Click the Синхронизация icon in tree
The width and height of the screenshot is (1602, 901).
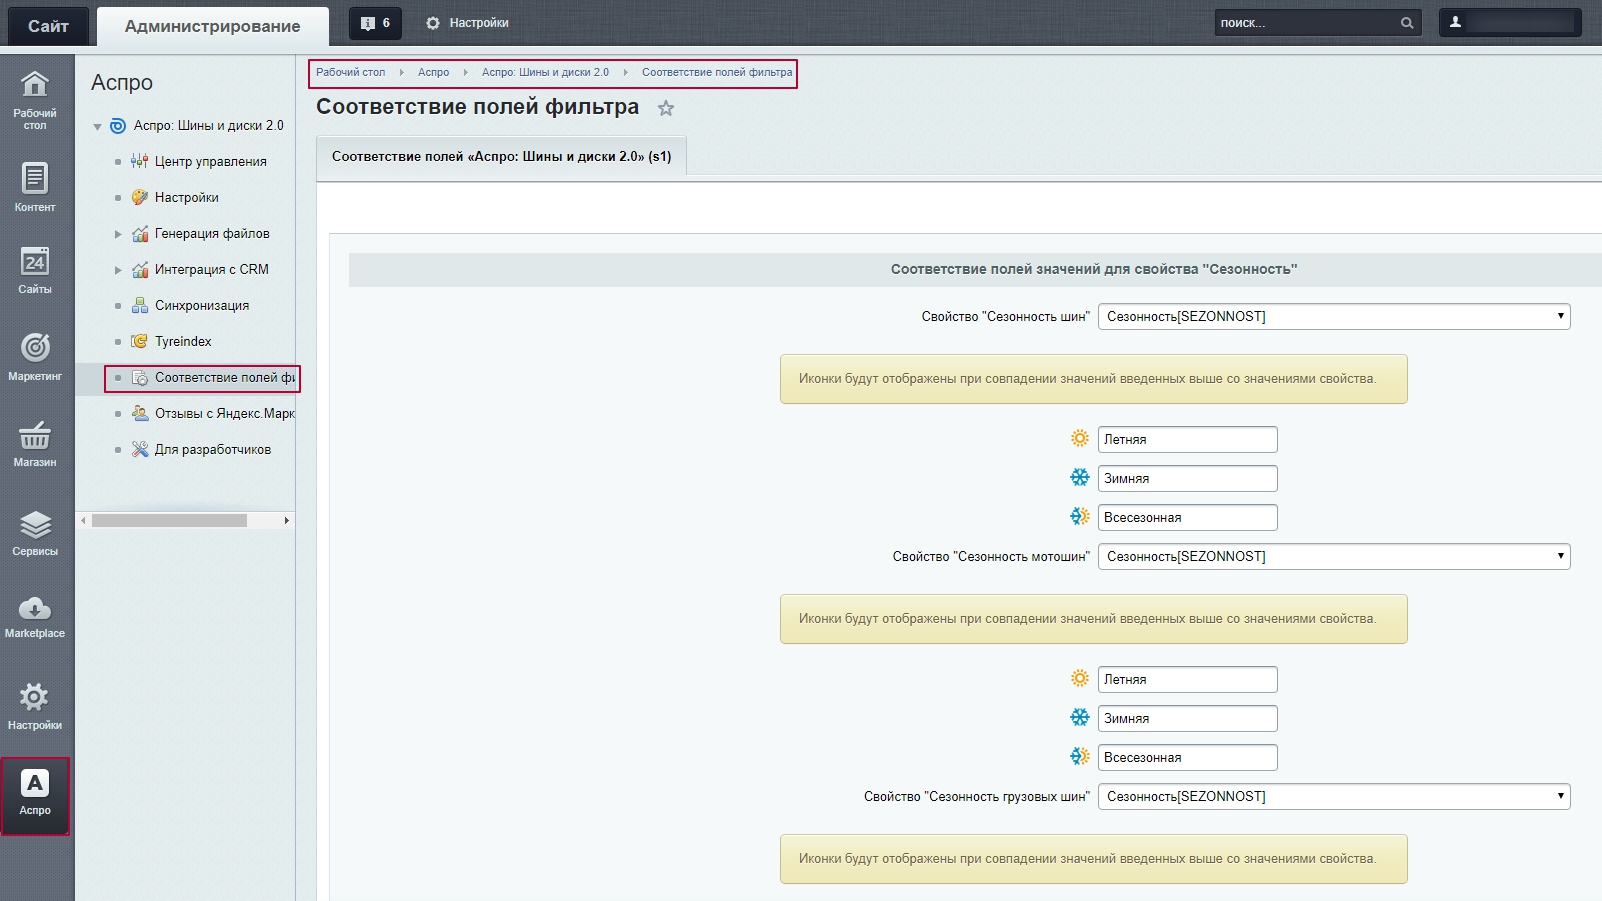(140, 305)
